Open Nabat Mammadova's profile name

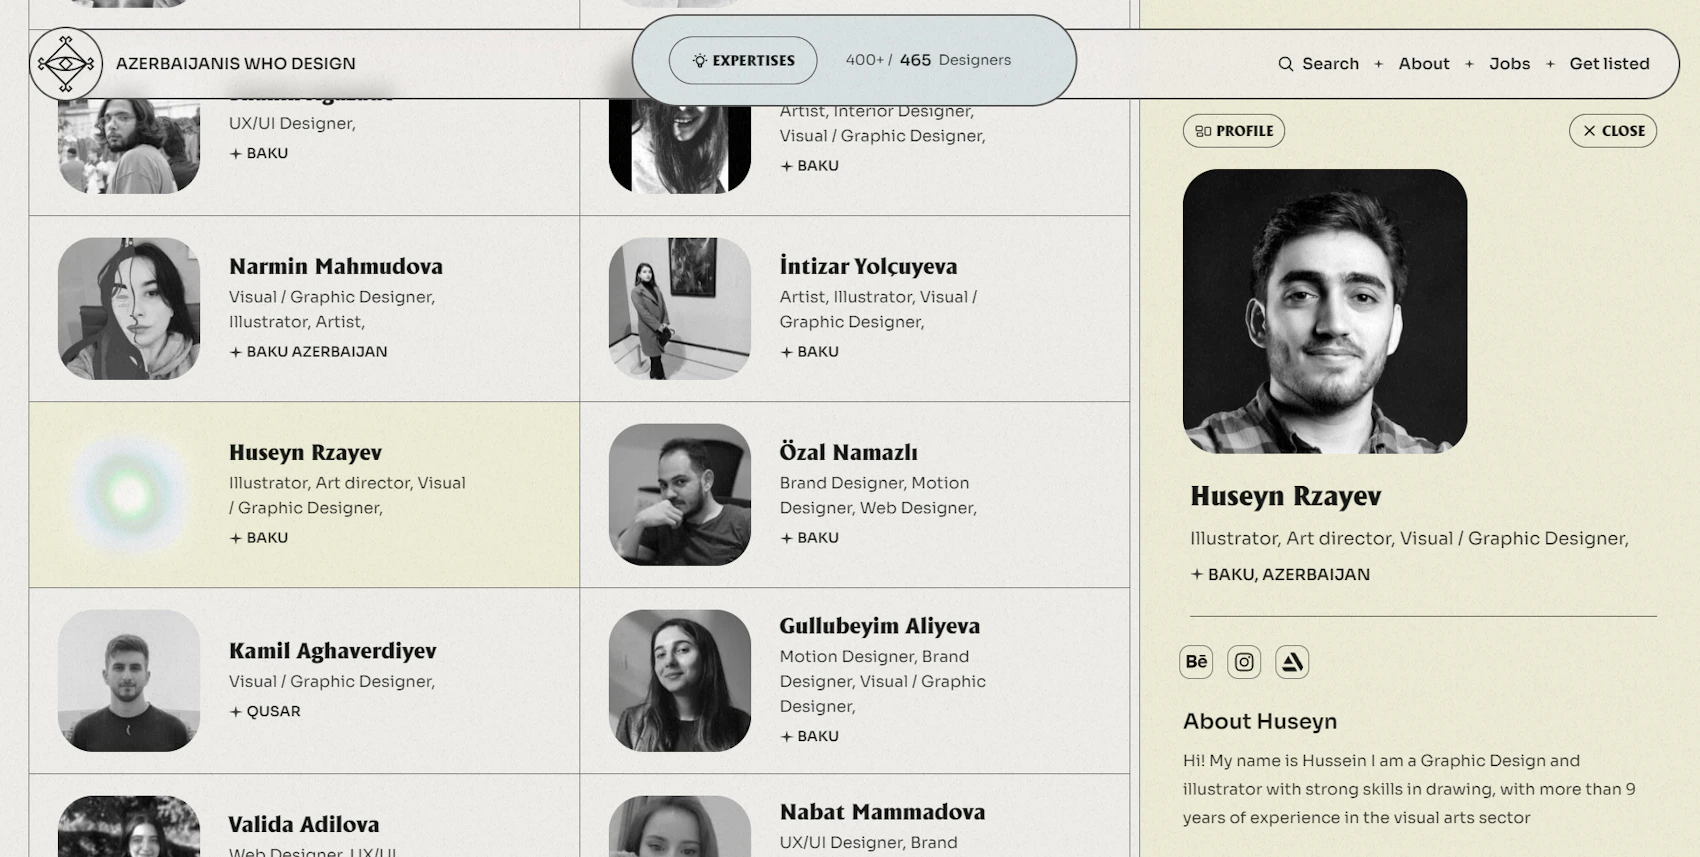(882, 812)
